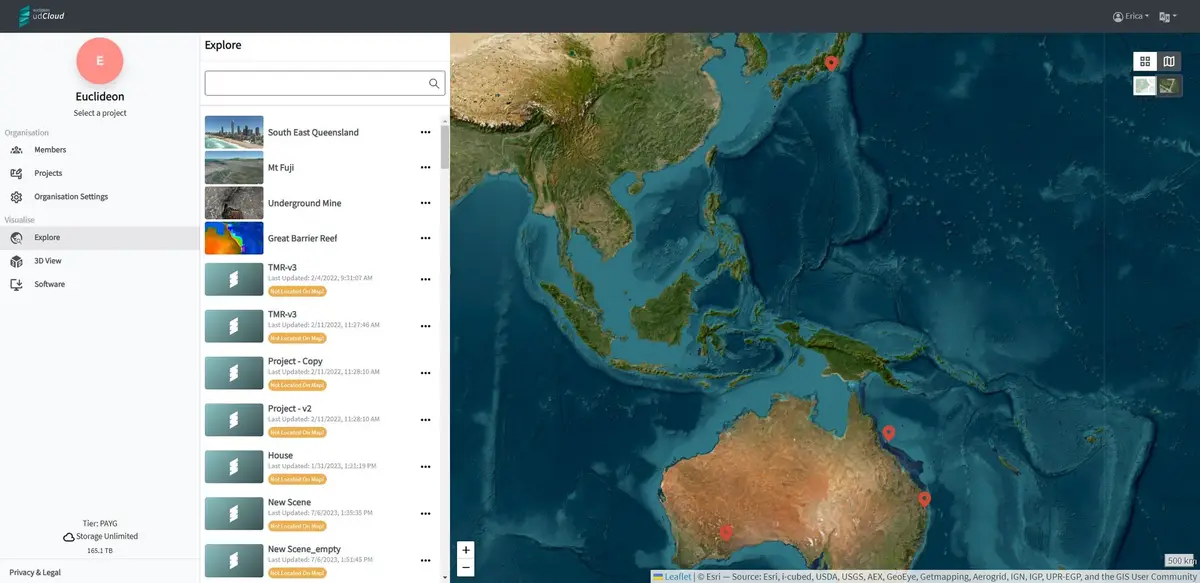This screenshot has height=583, width=1200.
Task: Click the Project - Copy thumbnail icon
Action: tap(234, 373)
